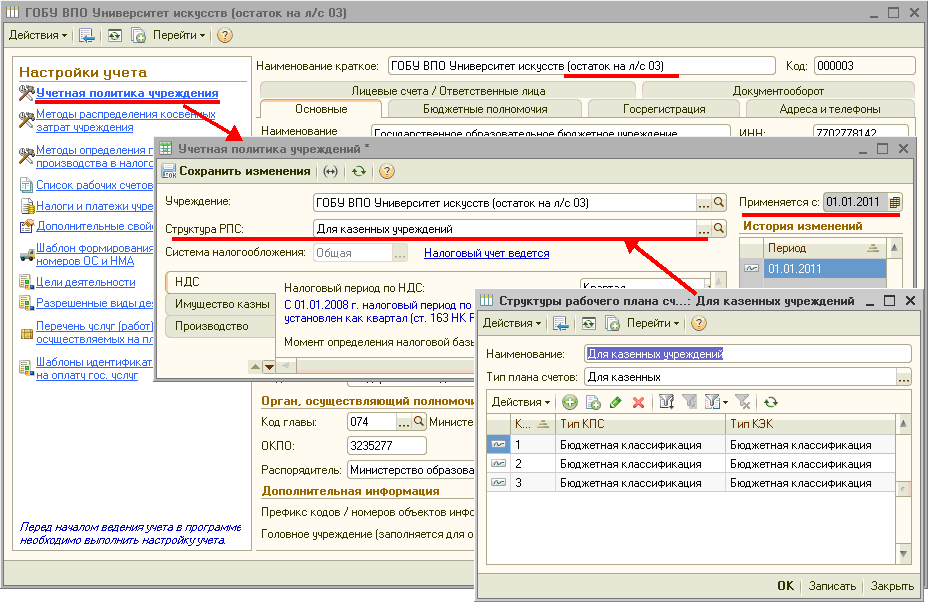928x602 pixels.
Task: Click the green add row icon in table toolbar
Action: [570, 402]
